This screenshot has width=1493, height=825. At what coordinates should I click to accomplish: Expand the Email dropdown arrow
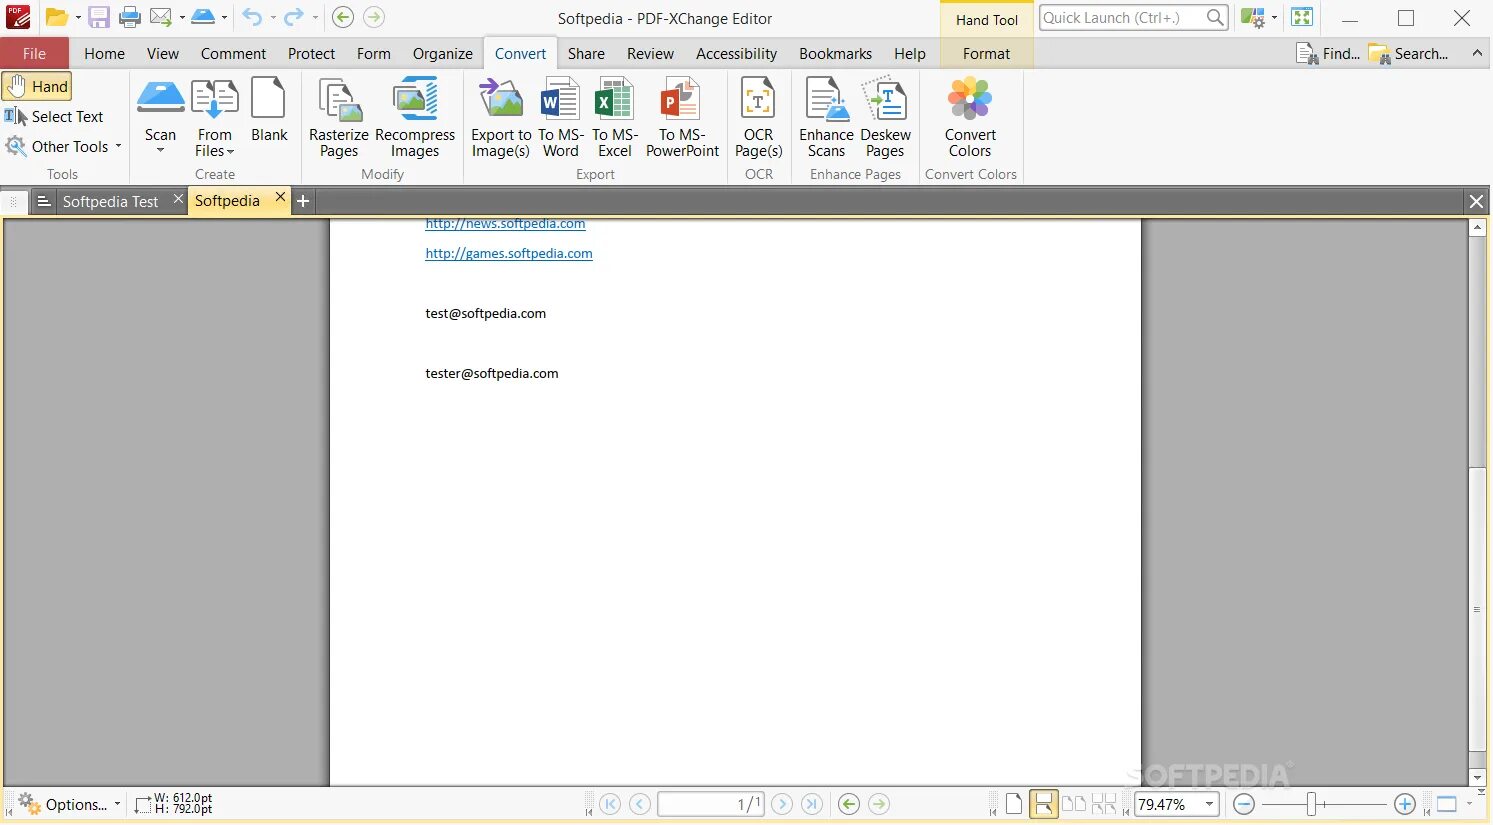182,18
